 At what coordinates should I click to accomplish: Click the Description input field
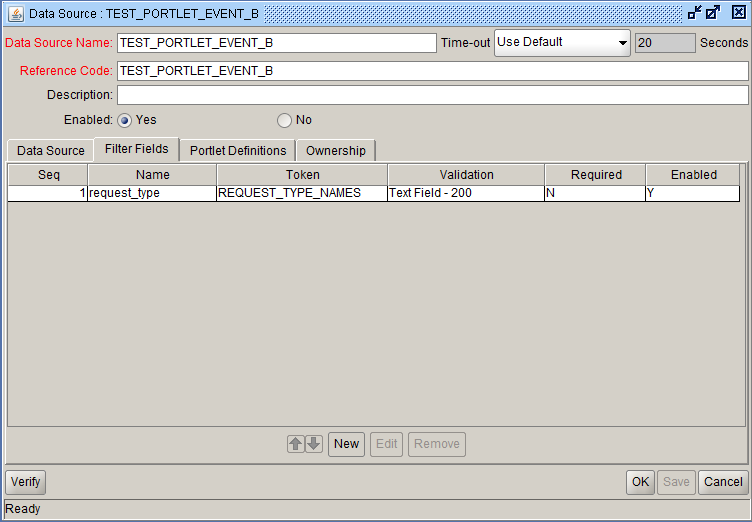click(432, 95)
